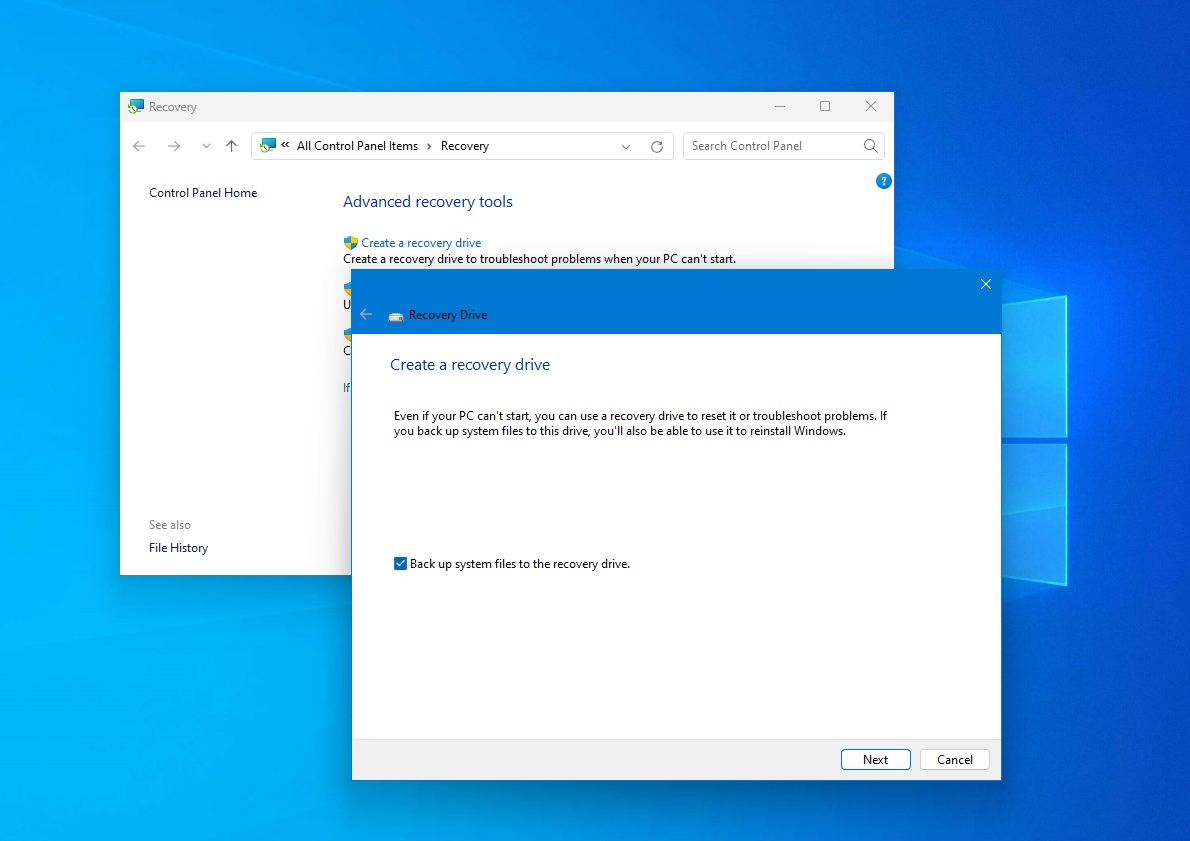Cancel the Create a recovery drive wizard

[x=954, y=759]
